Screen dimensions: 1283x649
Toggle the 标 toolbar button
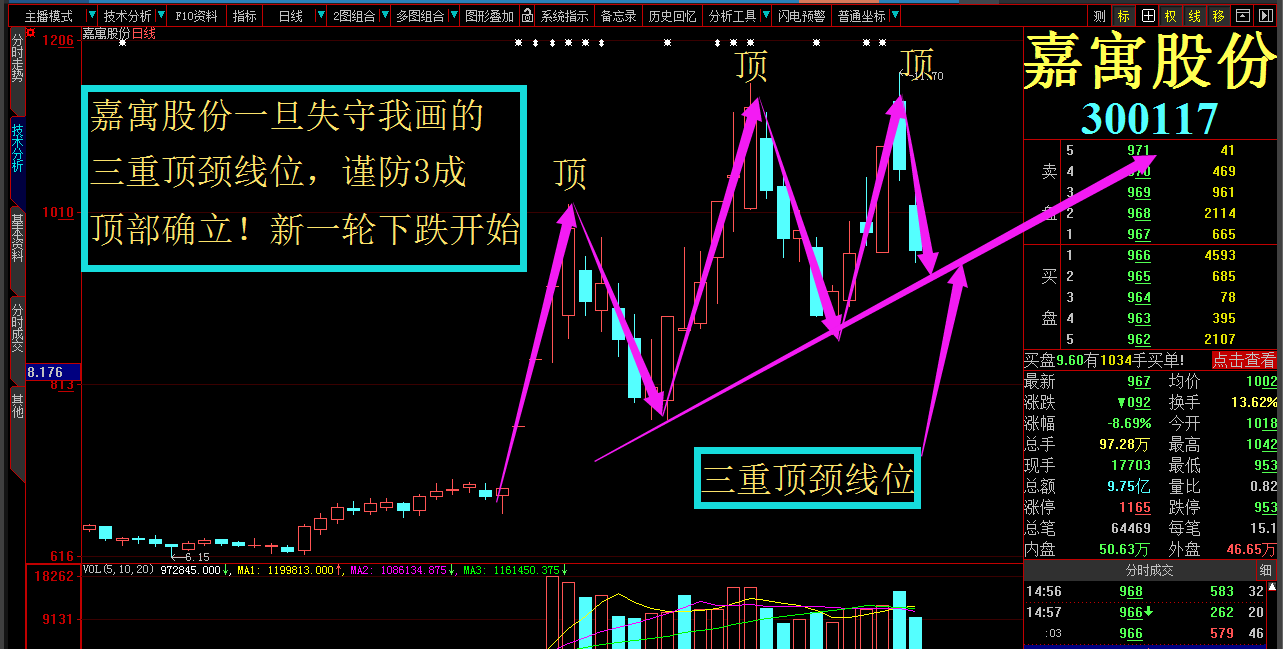click(1123, 16)
